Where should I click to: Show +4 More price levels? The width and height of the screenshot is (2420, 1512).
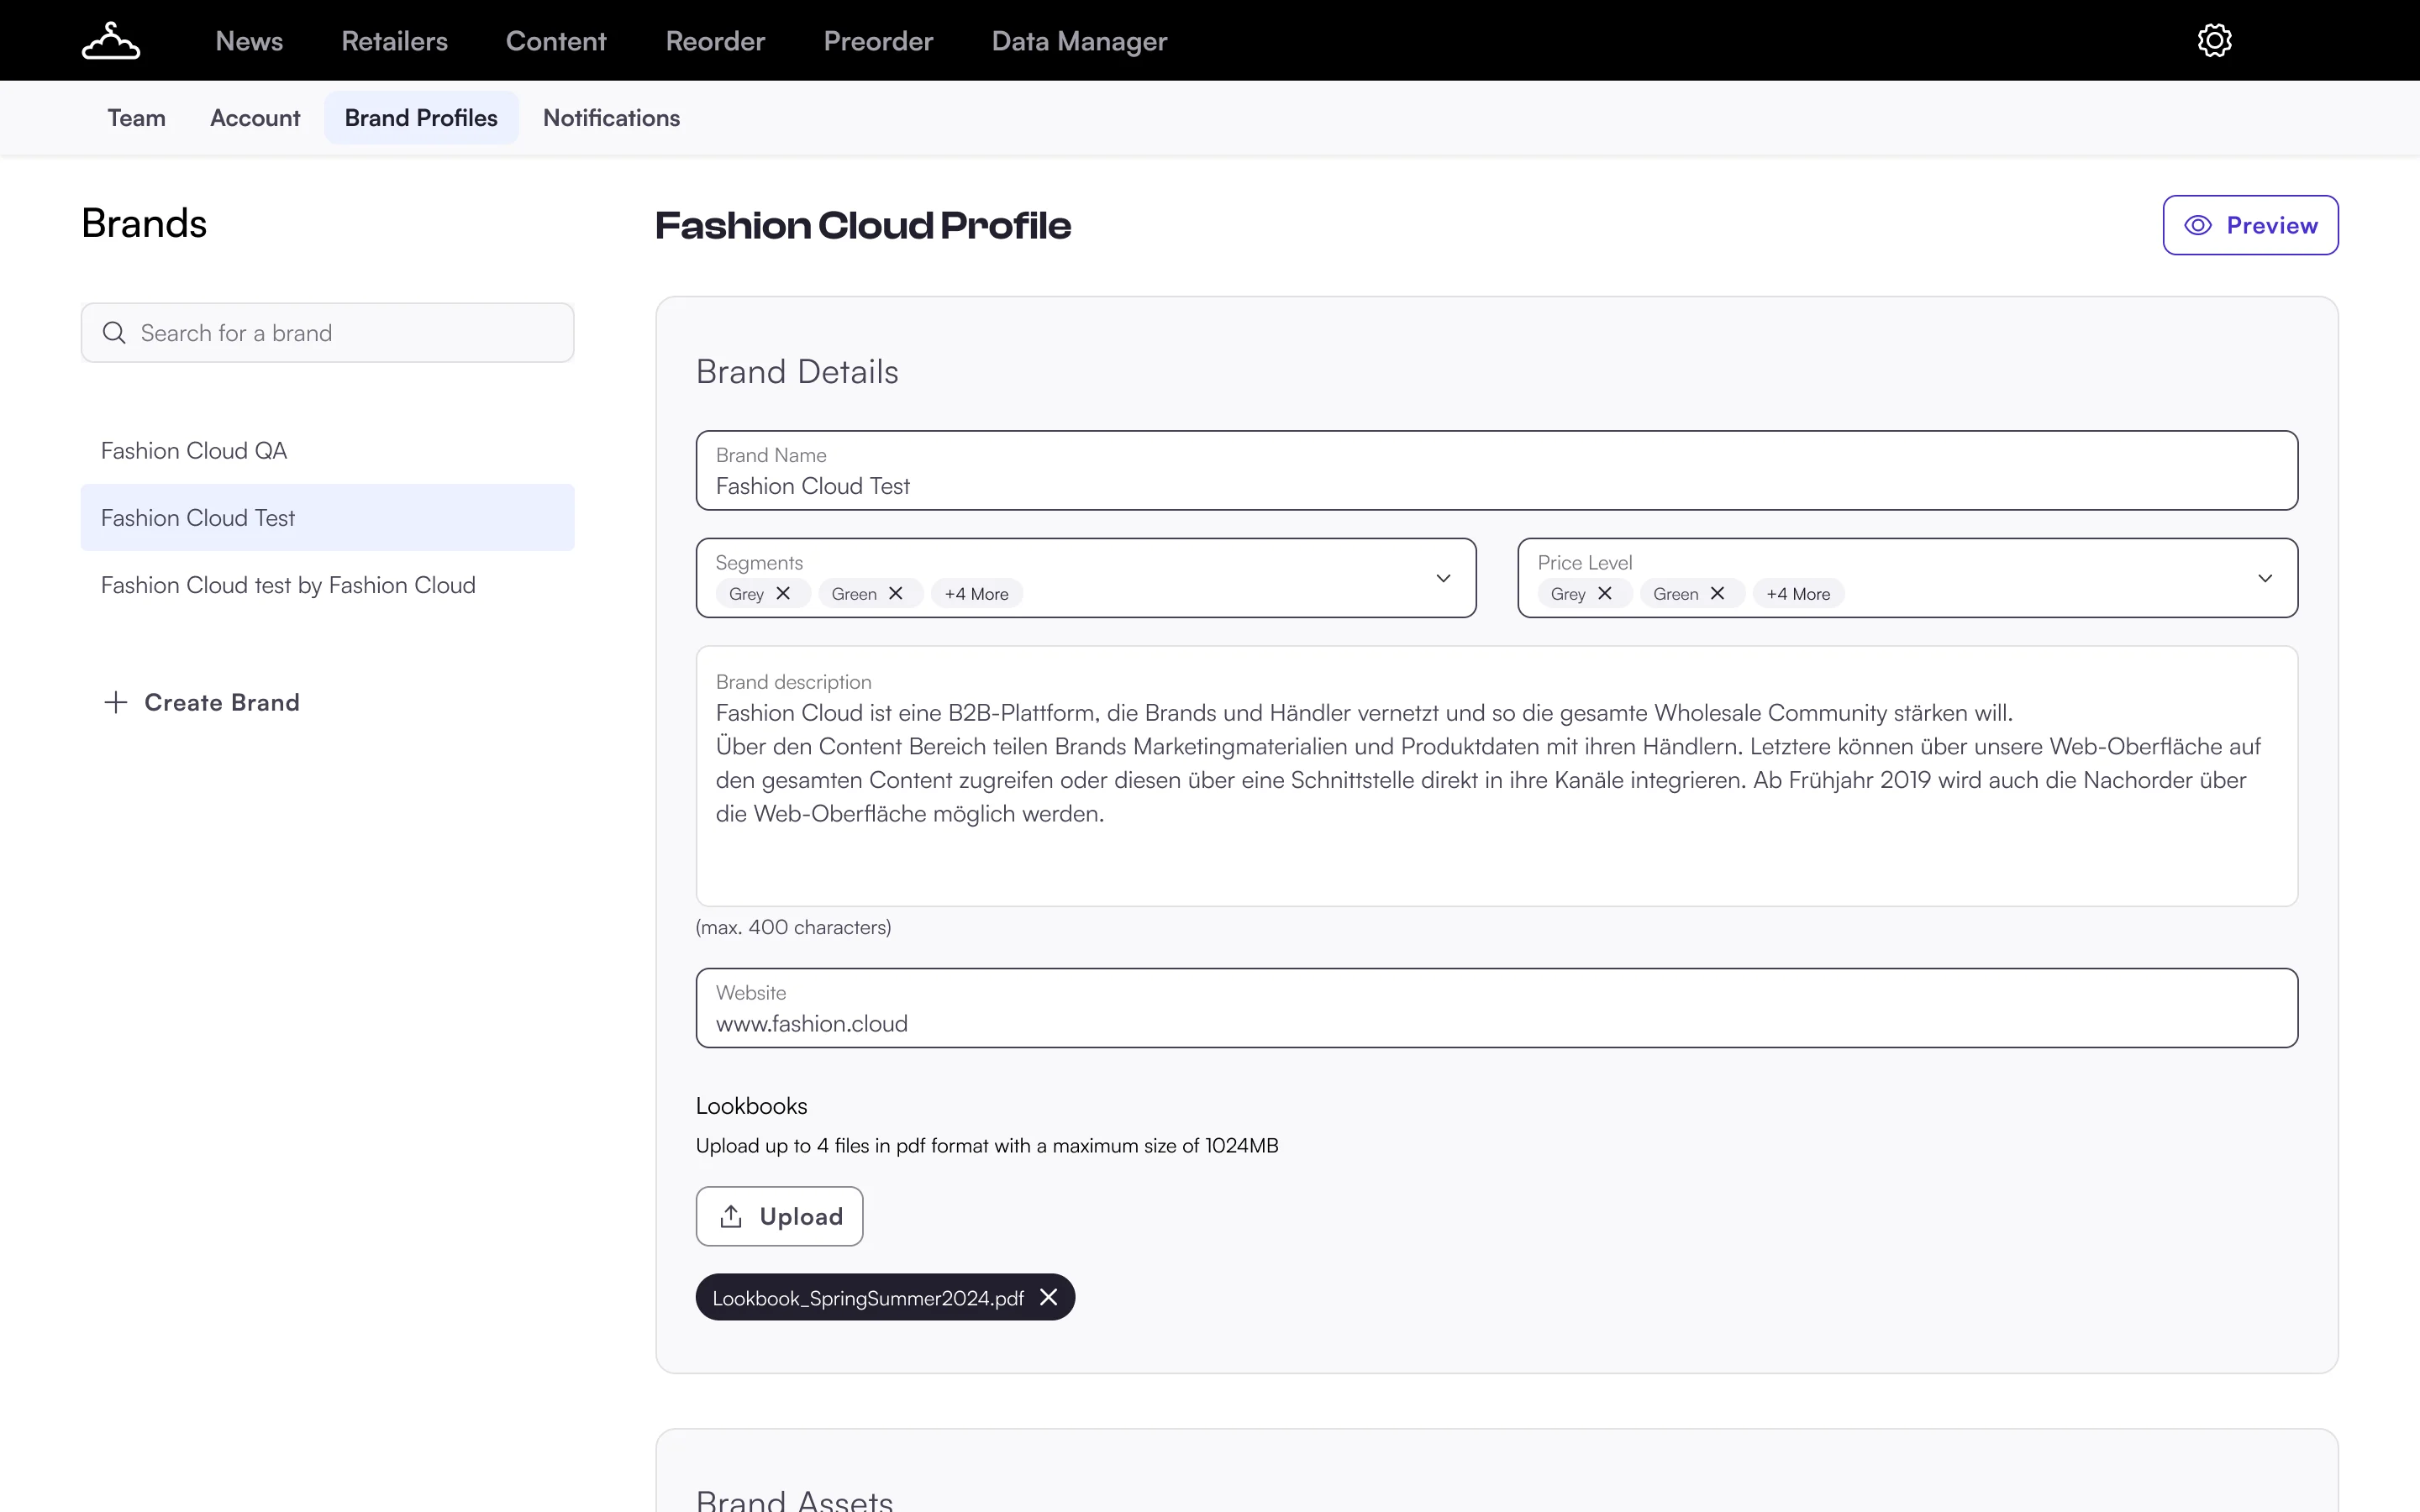1798,594
